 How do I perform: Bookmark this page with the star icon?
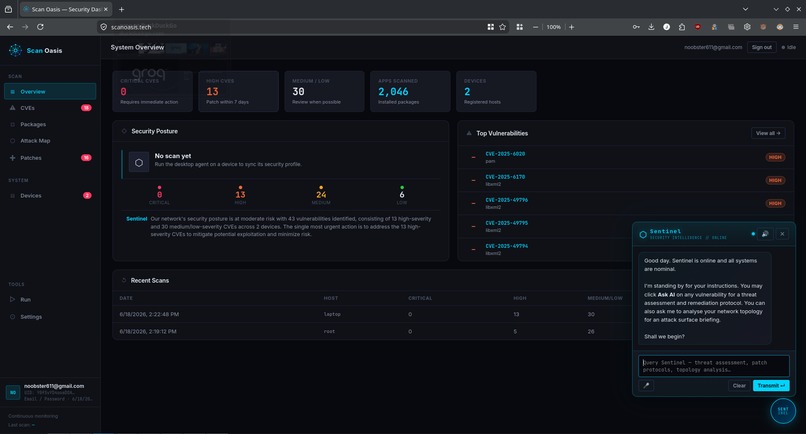[x=502, y=27]
